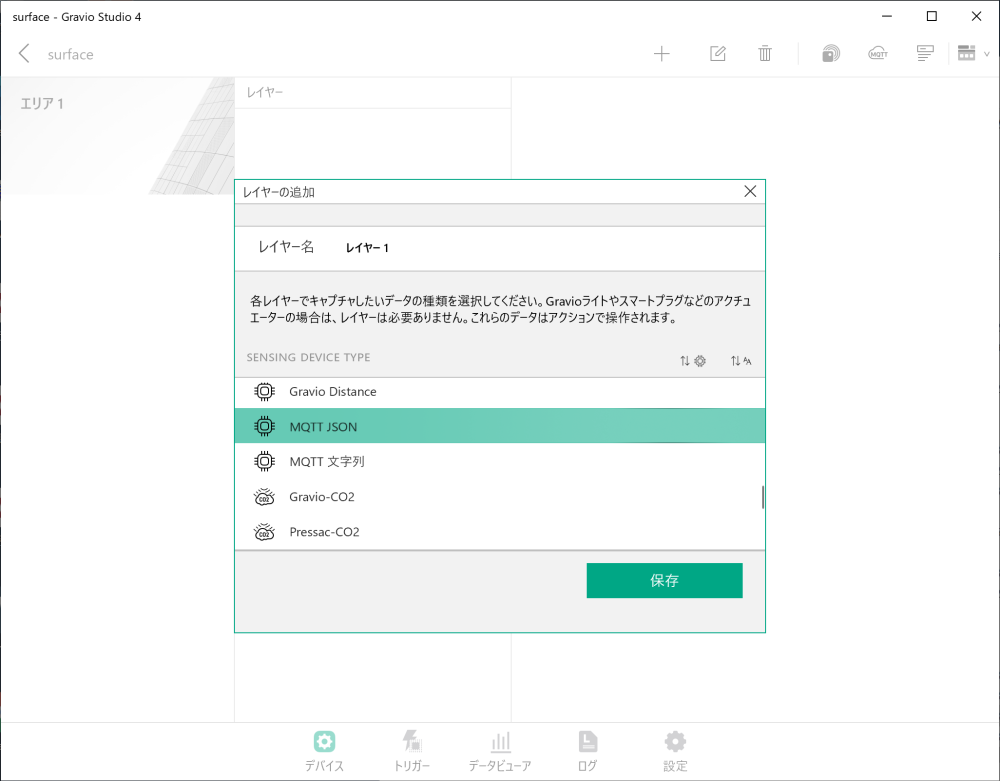Sort sensing device types alphabetically
Screen dimensions: 1000x781
(741, 360)
